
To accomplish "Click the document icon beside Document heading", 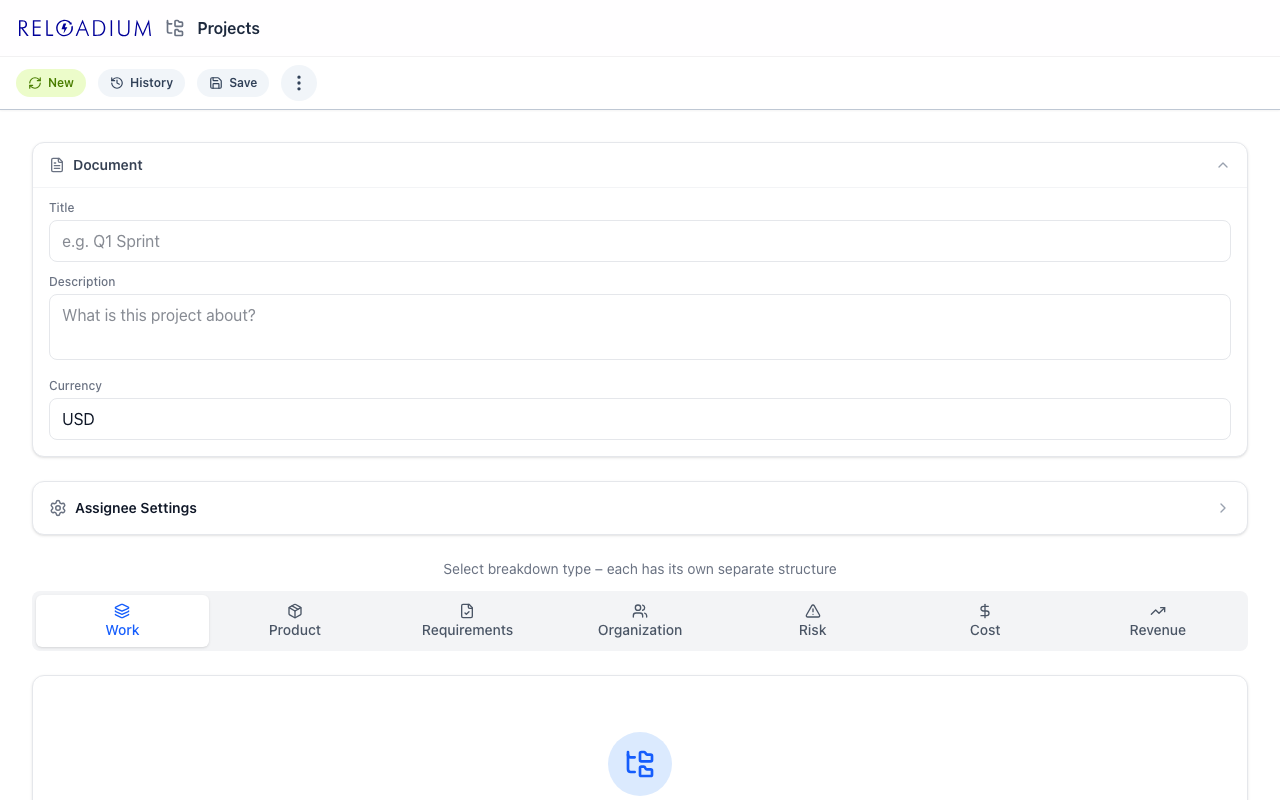I will (x=57, y=165).
